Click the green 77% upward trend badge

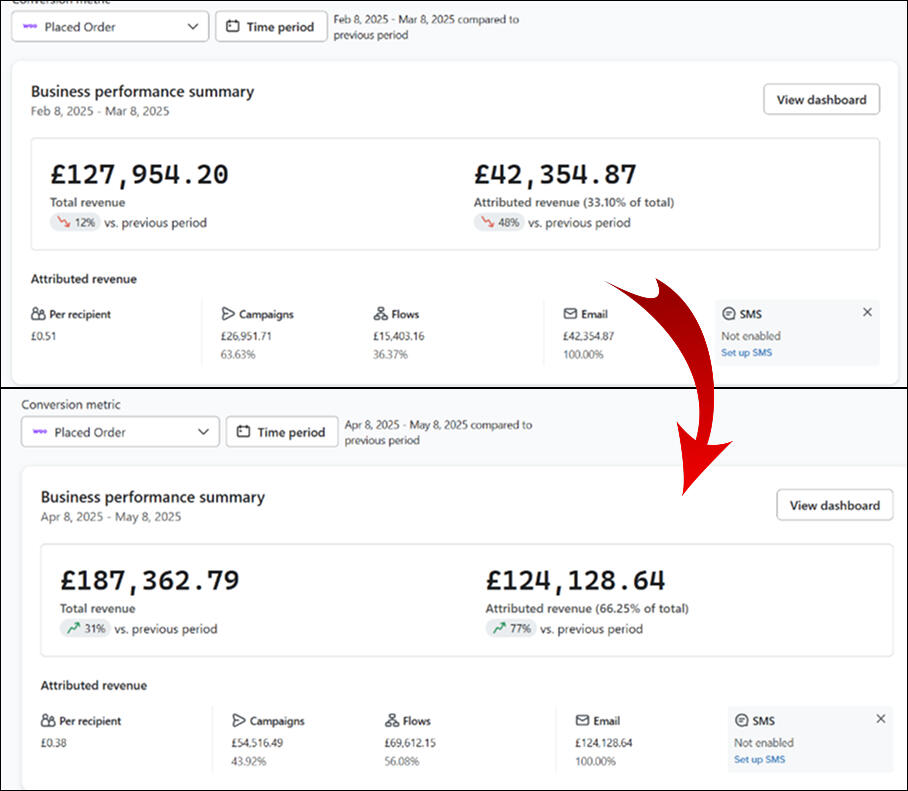coord(510,629)
